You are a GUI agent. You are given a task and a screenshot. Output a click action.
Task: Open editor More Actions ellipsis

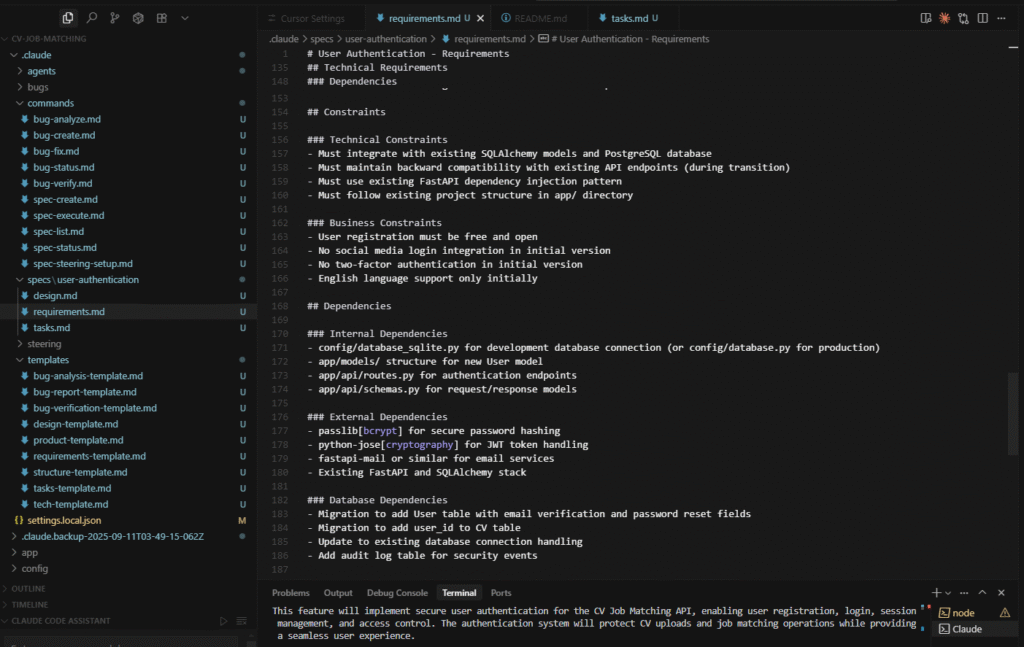(1001, 18)
